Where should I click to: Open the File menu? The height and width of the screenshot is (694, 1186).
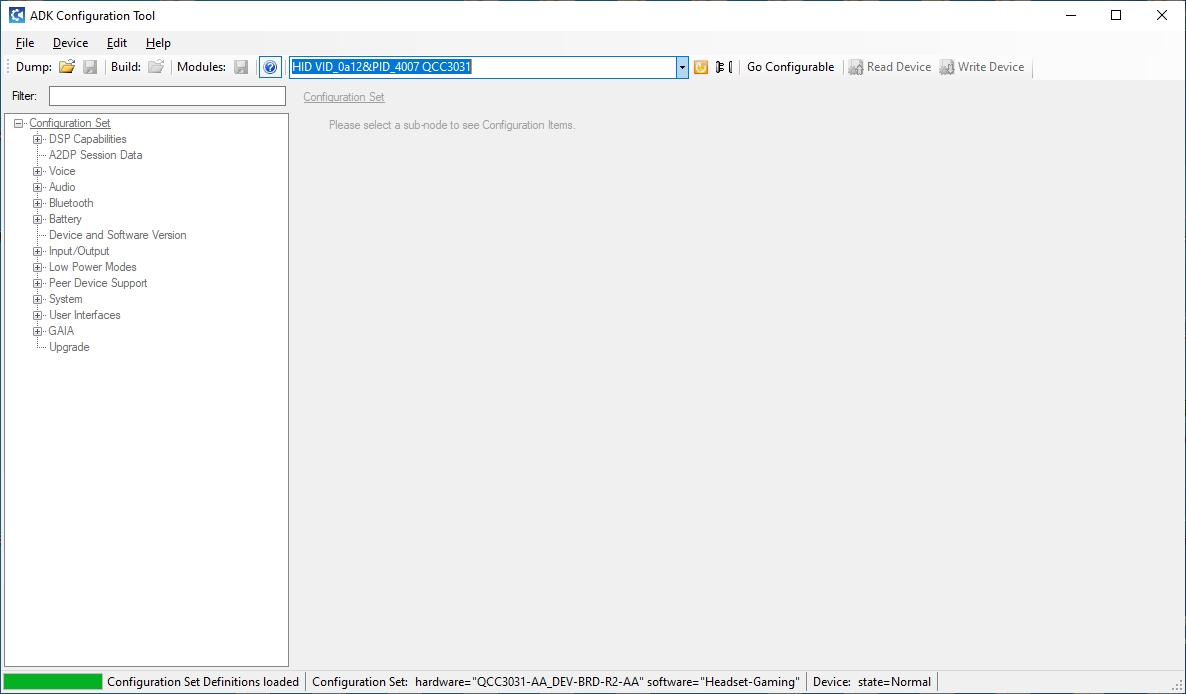click(25, 43)
